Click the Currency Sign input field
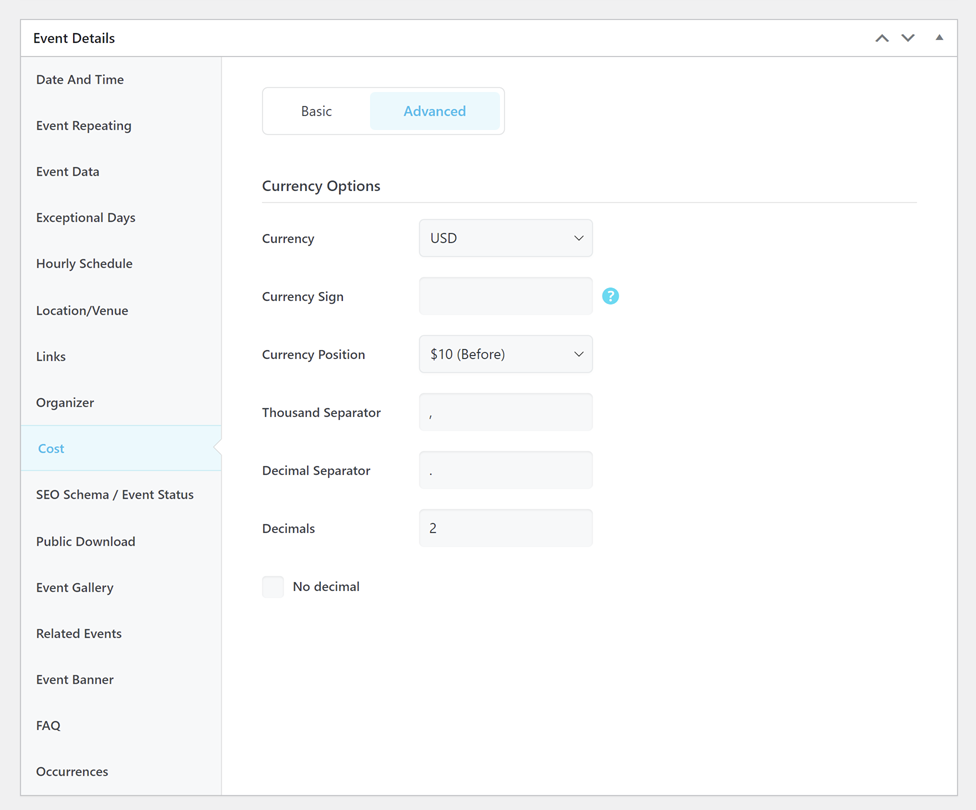Viewport: 976px width, 810px height. point(505,297)
